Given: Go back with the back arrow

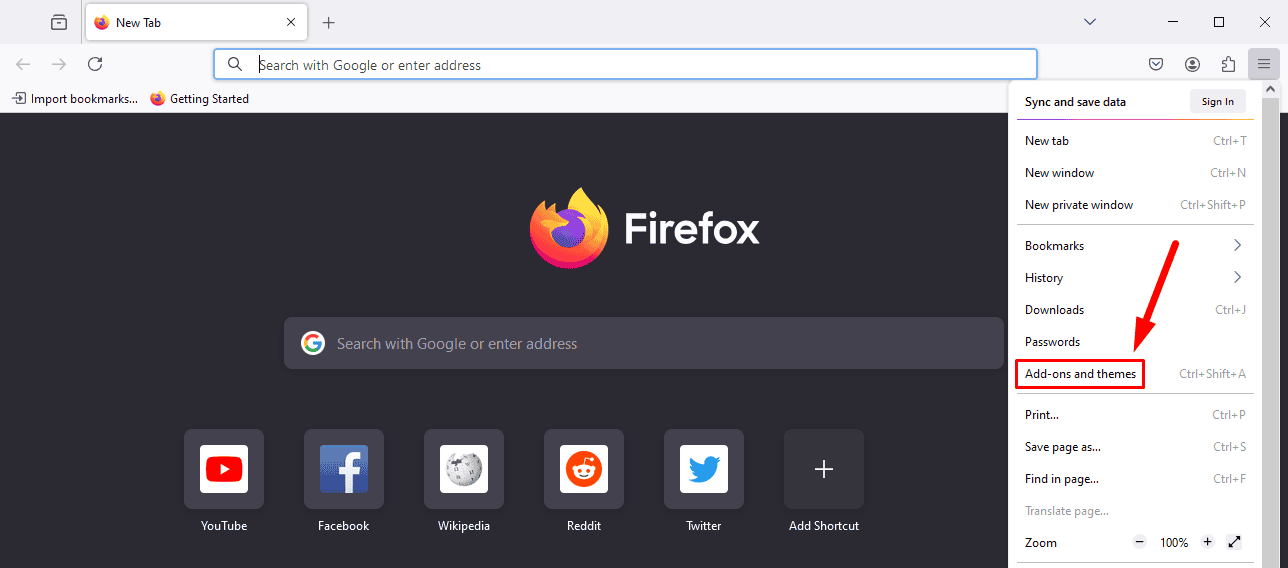Looking at the screenshot, I should coord(23,64).
